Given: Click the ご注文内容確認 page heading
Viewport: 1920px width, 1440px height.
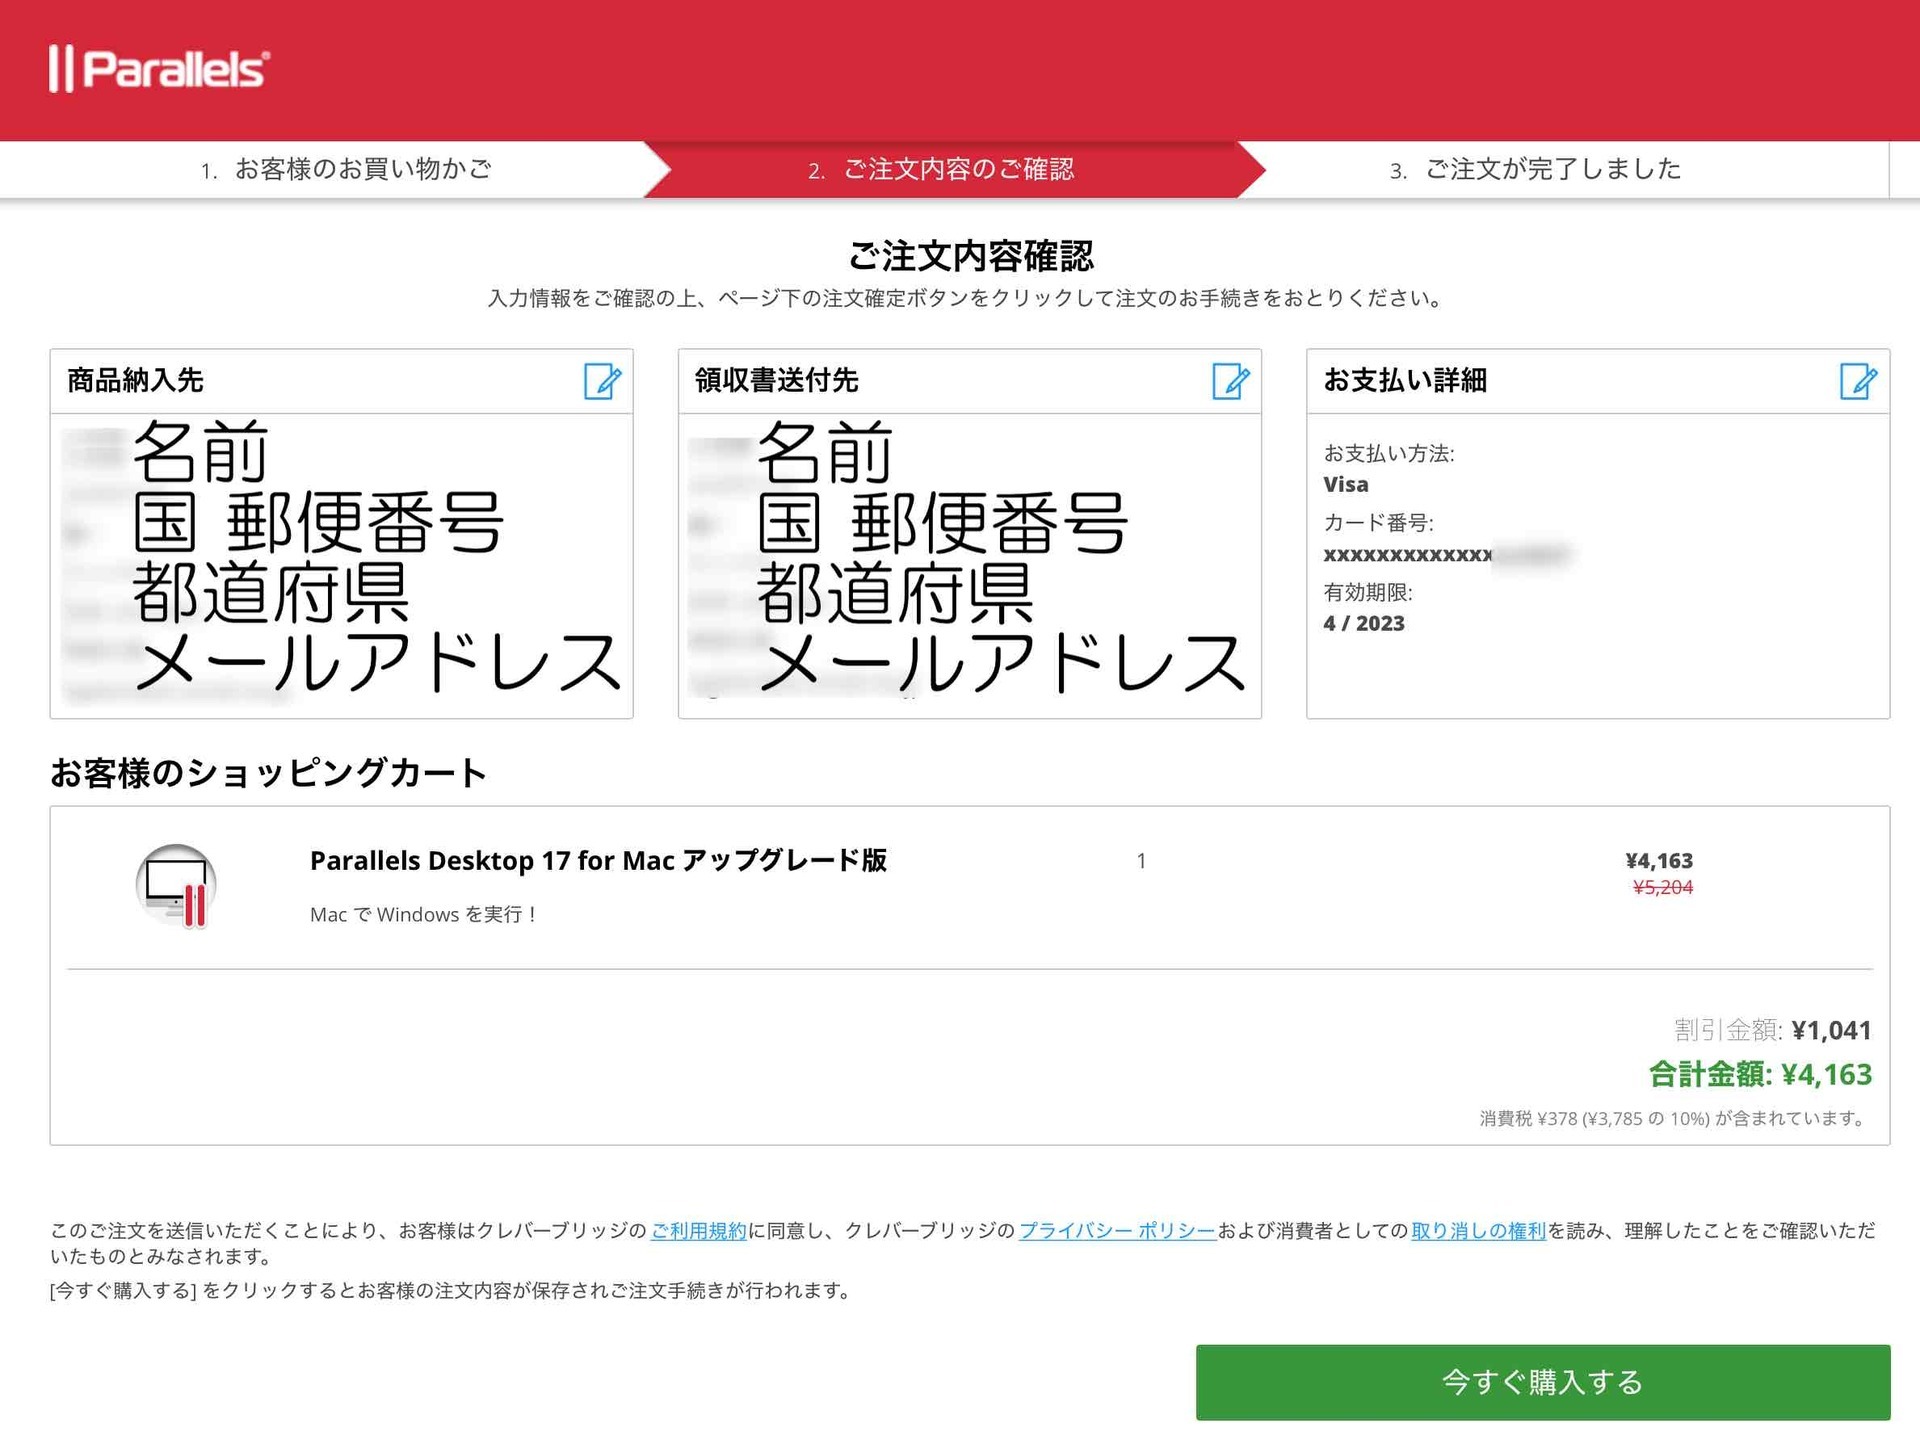Looking at the screenshot, I should click(x=970, y=256).
